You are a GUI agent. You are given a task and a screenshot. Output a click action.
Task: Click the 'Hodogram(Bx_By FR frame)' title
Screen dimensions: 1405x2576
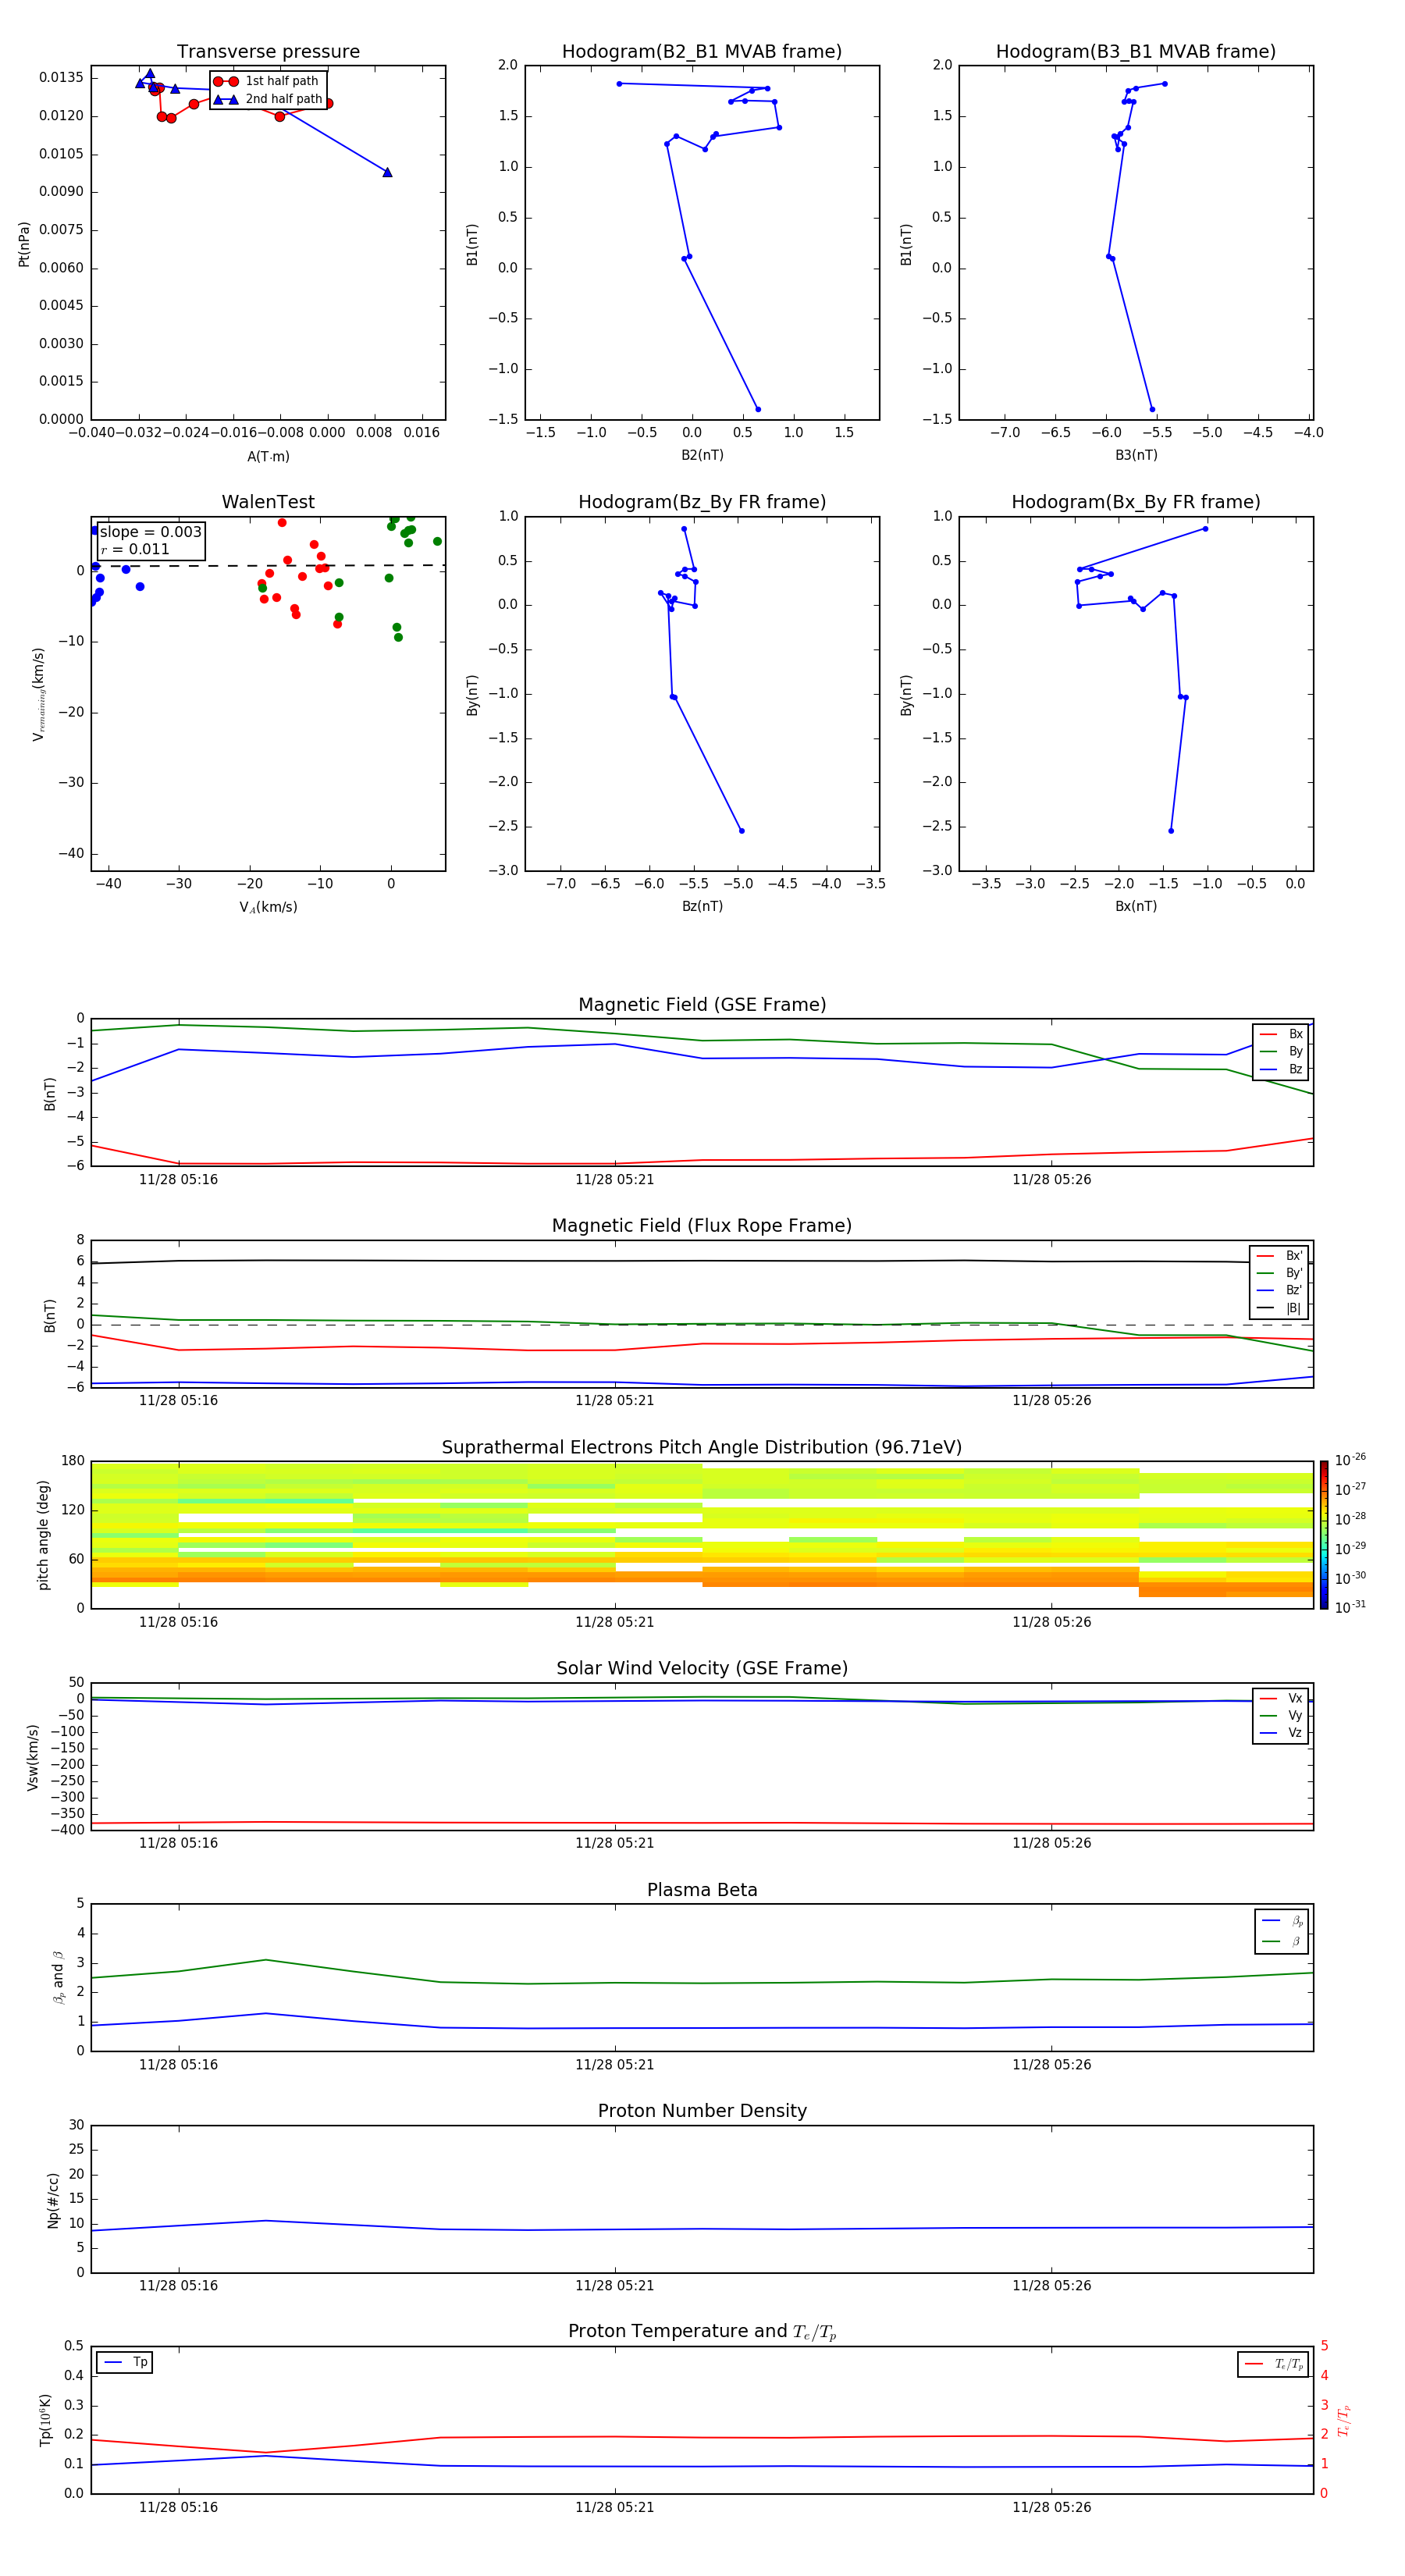click(1136, 502)
